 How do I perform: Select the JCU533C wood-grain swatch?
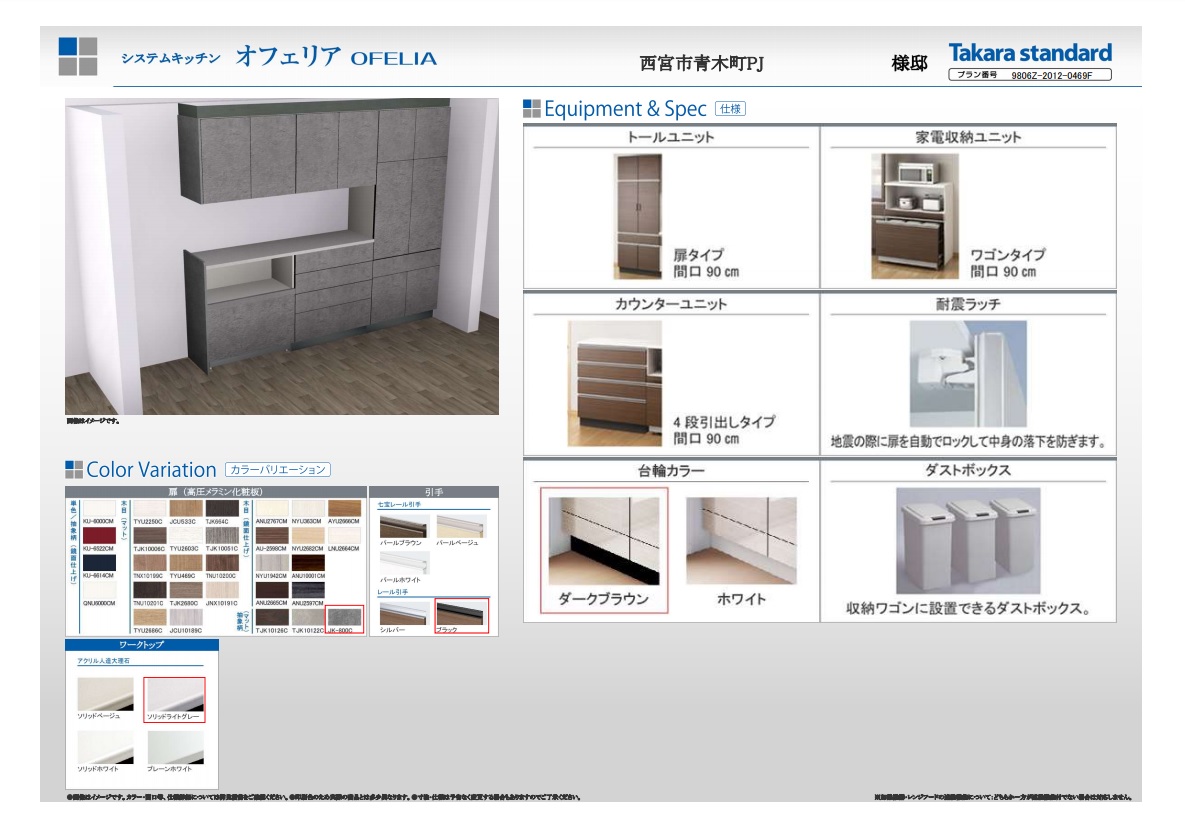coord(187,508)
